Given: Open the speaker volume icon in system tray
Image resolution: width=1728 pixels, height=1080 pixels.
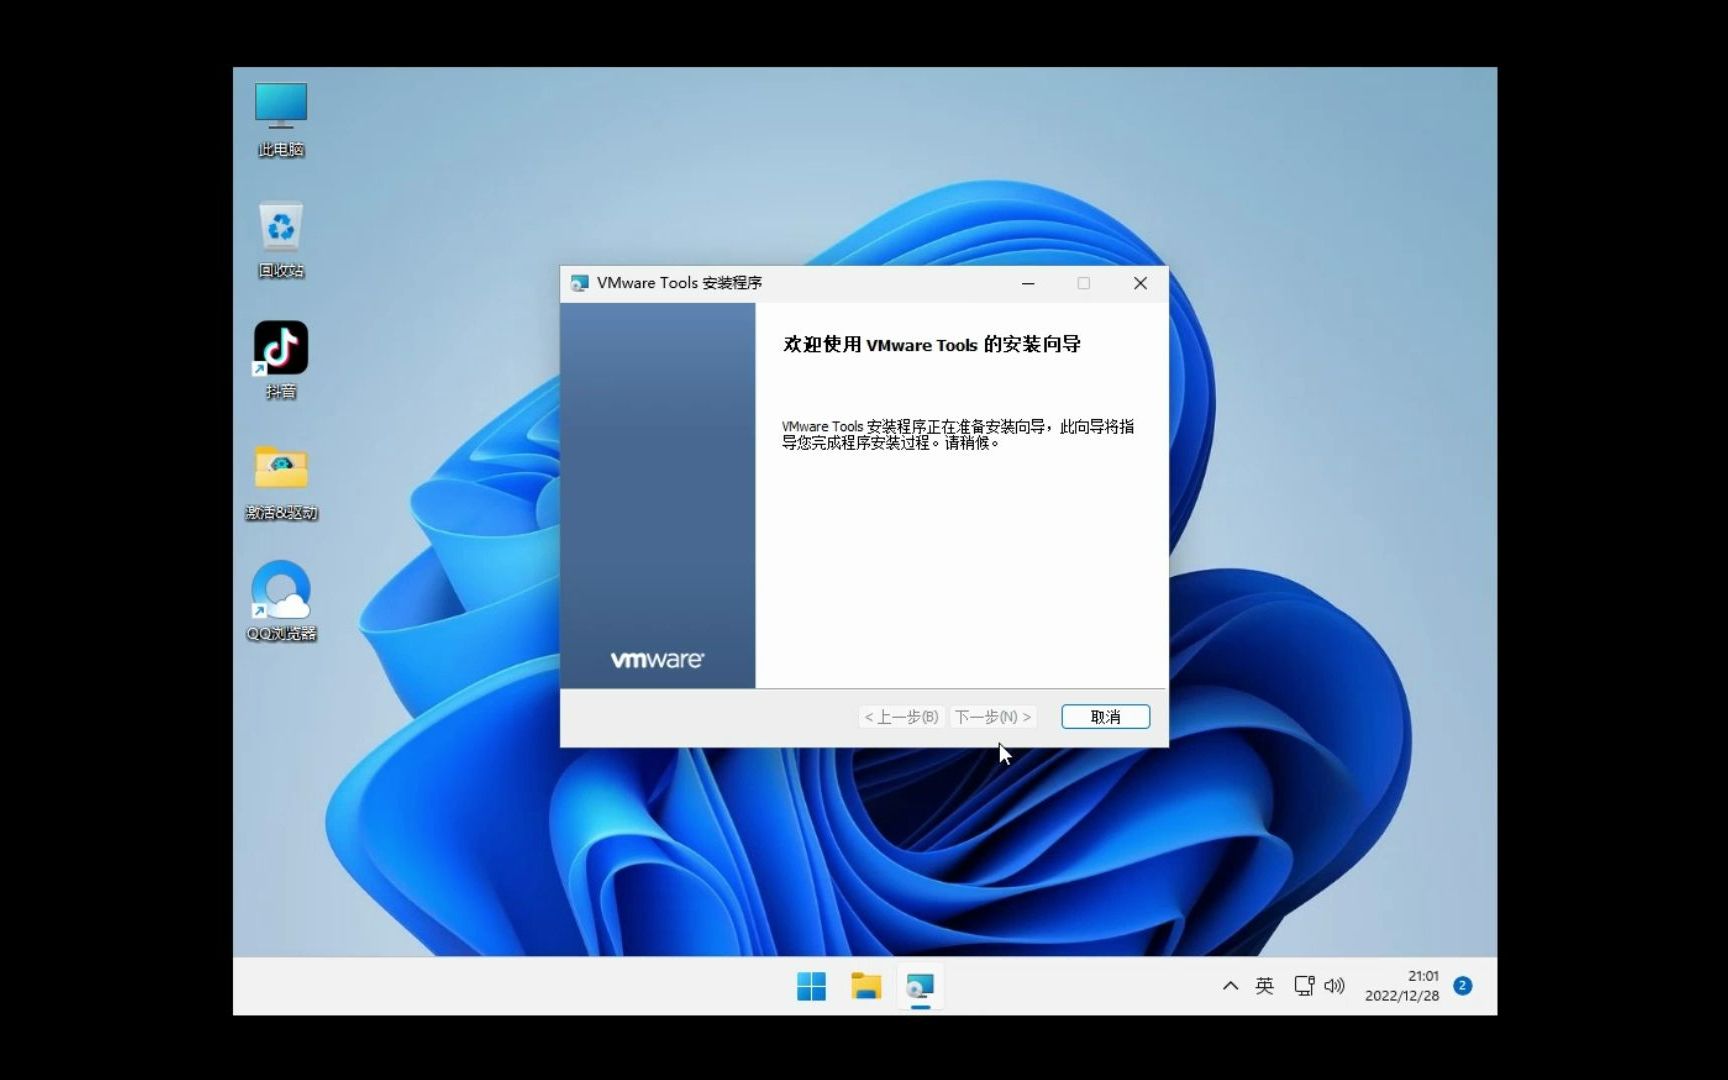Looking at the screenshot, I should (x=1335, y=985).
